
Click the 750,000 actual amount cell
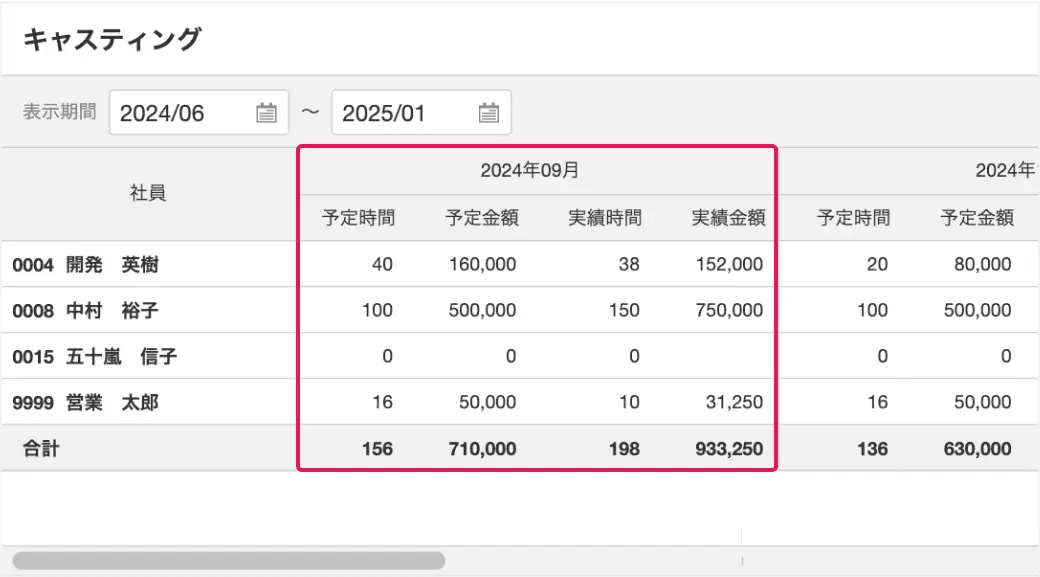coord(730,310)
